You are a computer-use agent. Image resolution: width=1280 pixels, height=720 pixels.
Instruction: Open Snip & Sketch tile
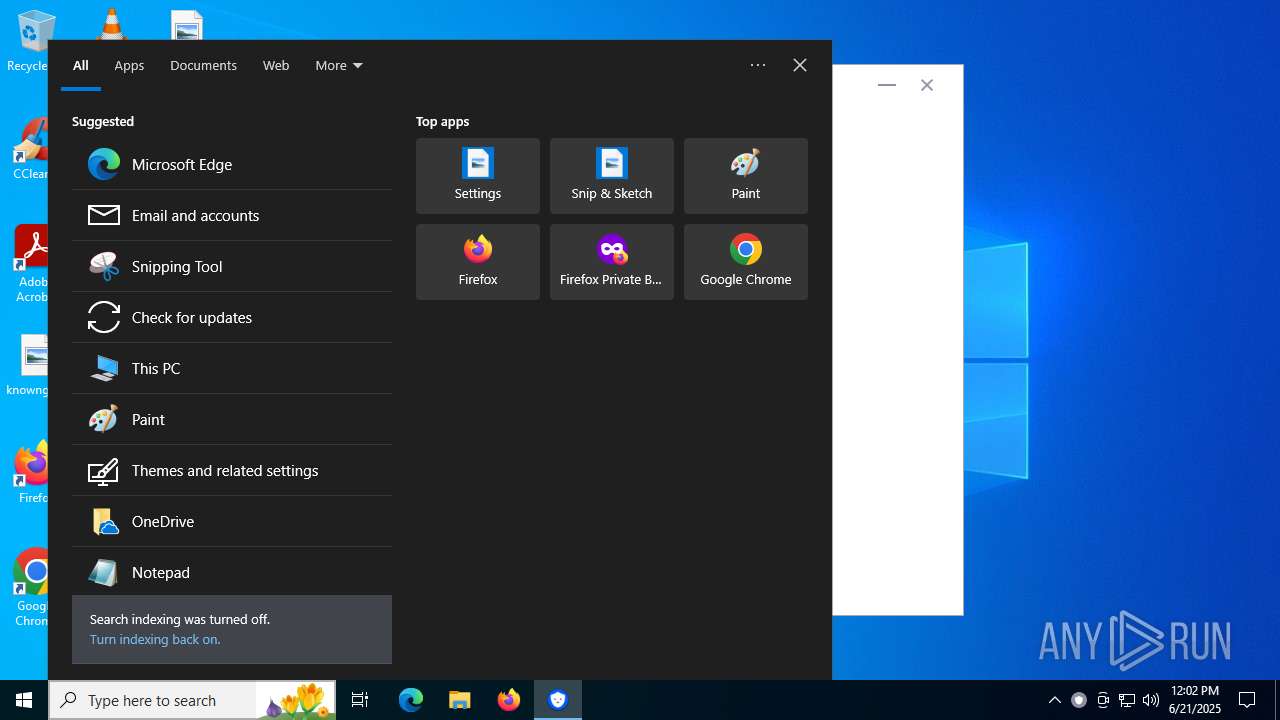coord(612,176)
